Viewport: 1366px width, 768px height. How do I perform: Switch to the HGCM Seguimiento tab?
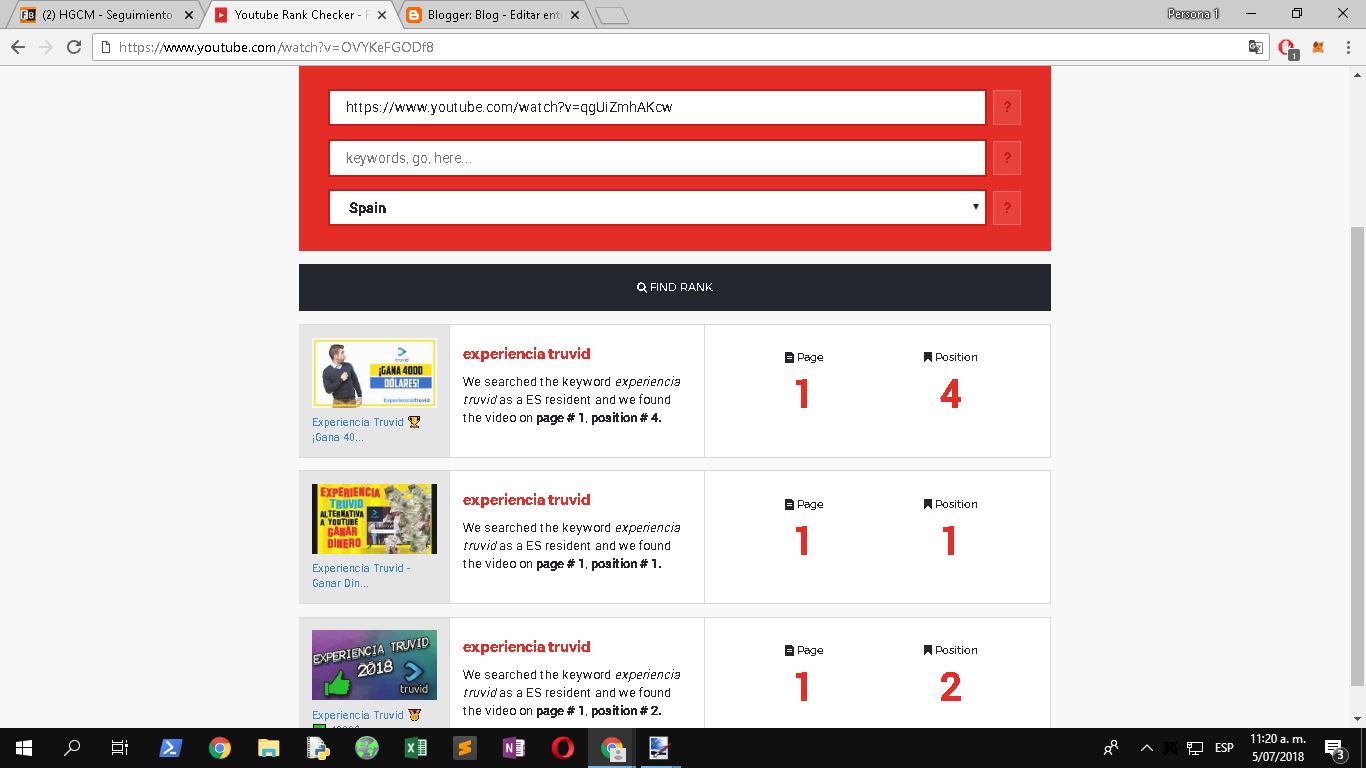click(x=107, y=15)
